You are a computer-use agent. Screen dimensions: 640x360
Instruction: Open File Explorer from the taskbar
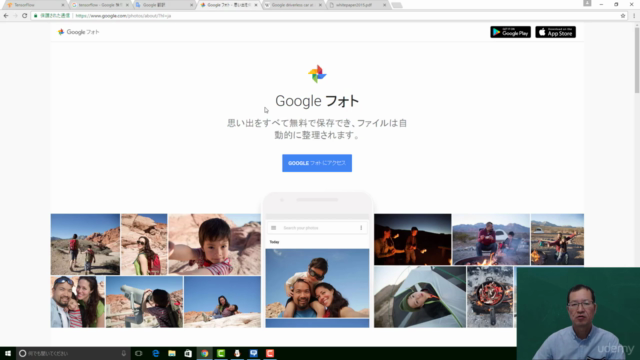click(x=172, y=353)
